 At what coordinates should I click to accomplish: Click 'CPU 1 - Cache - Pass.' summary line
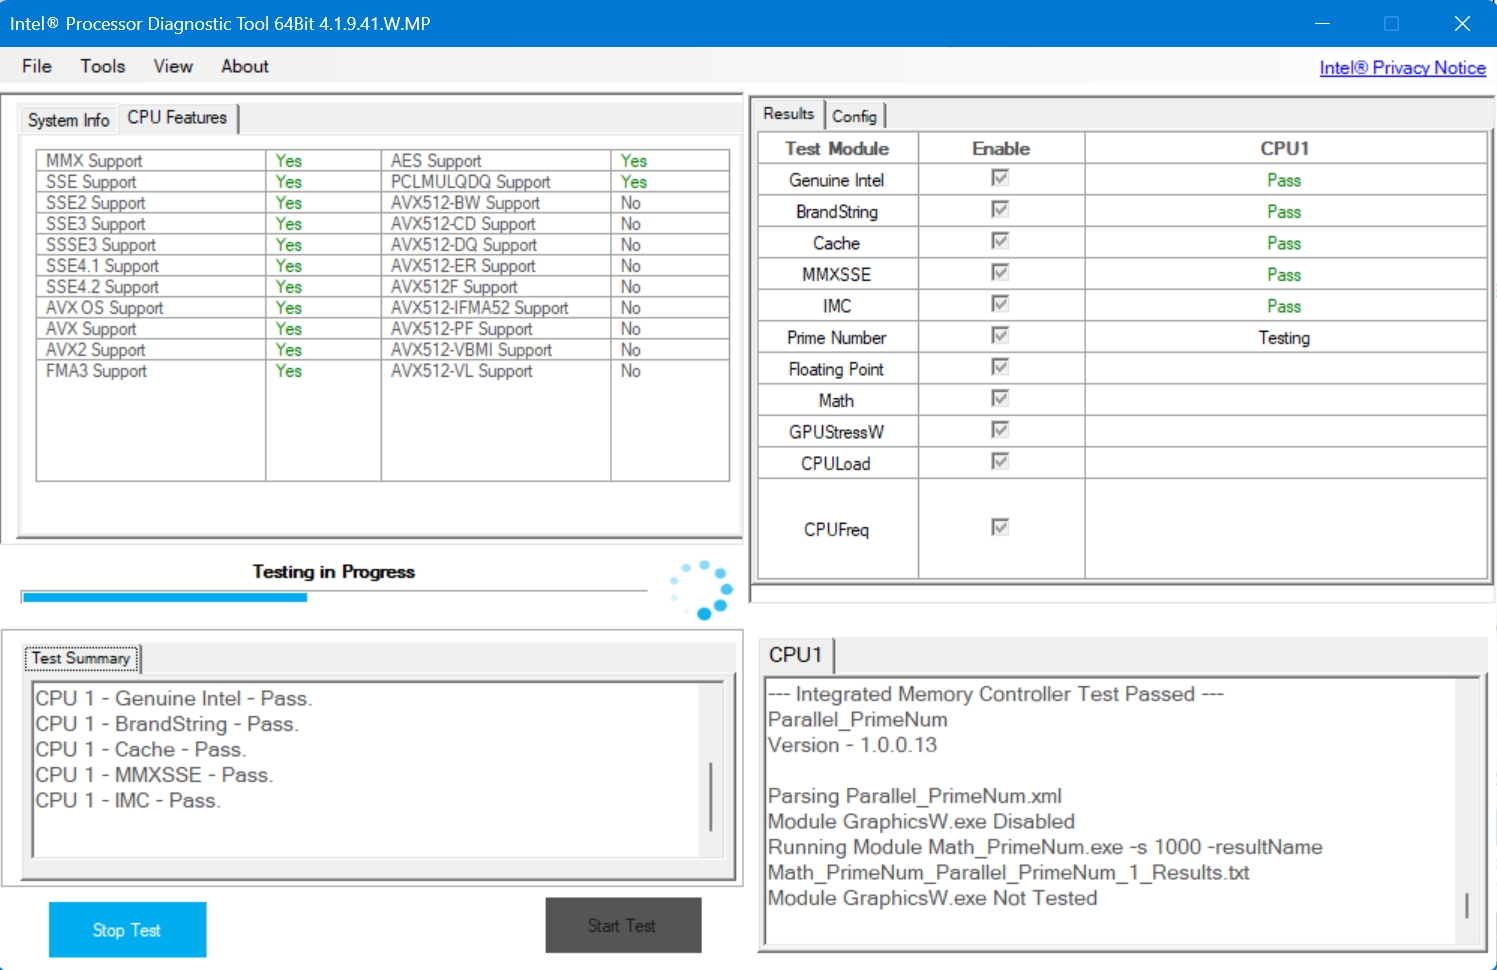point(141,749)
